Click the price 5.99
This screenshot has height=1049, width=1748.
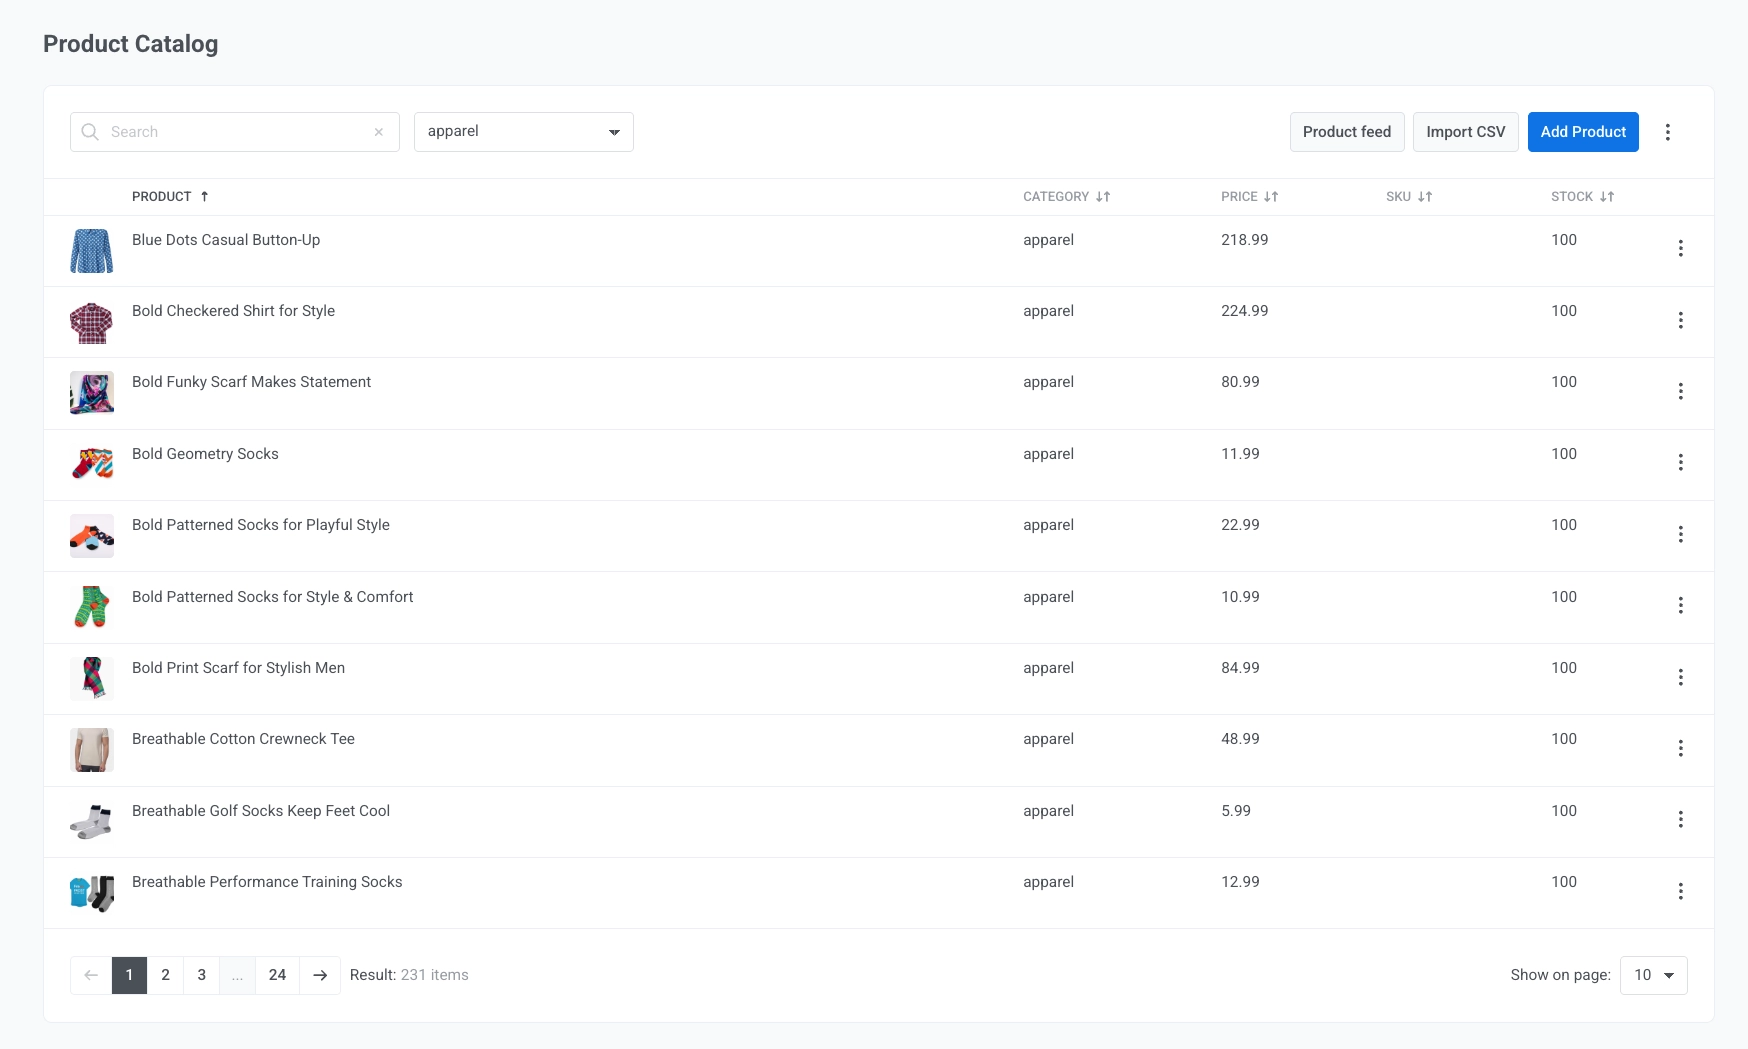1236,811
